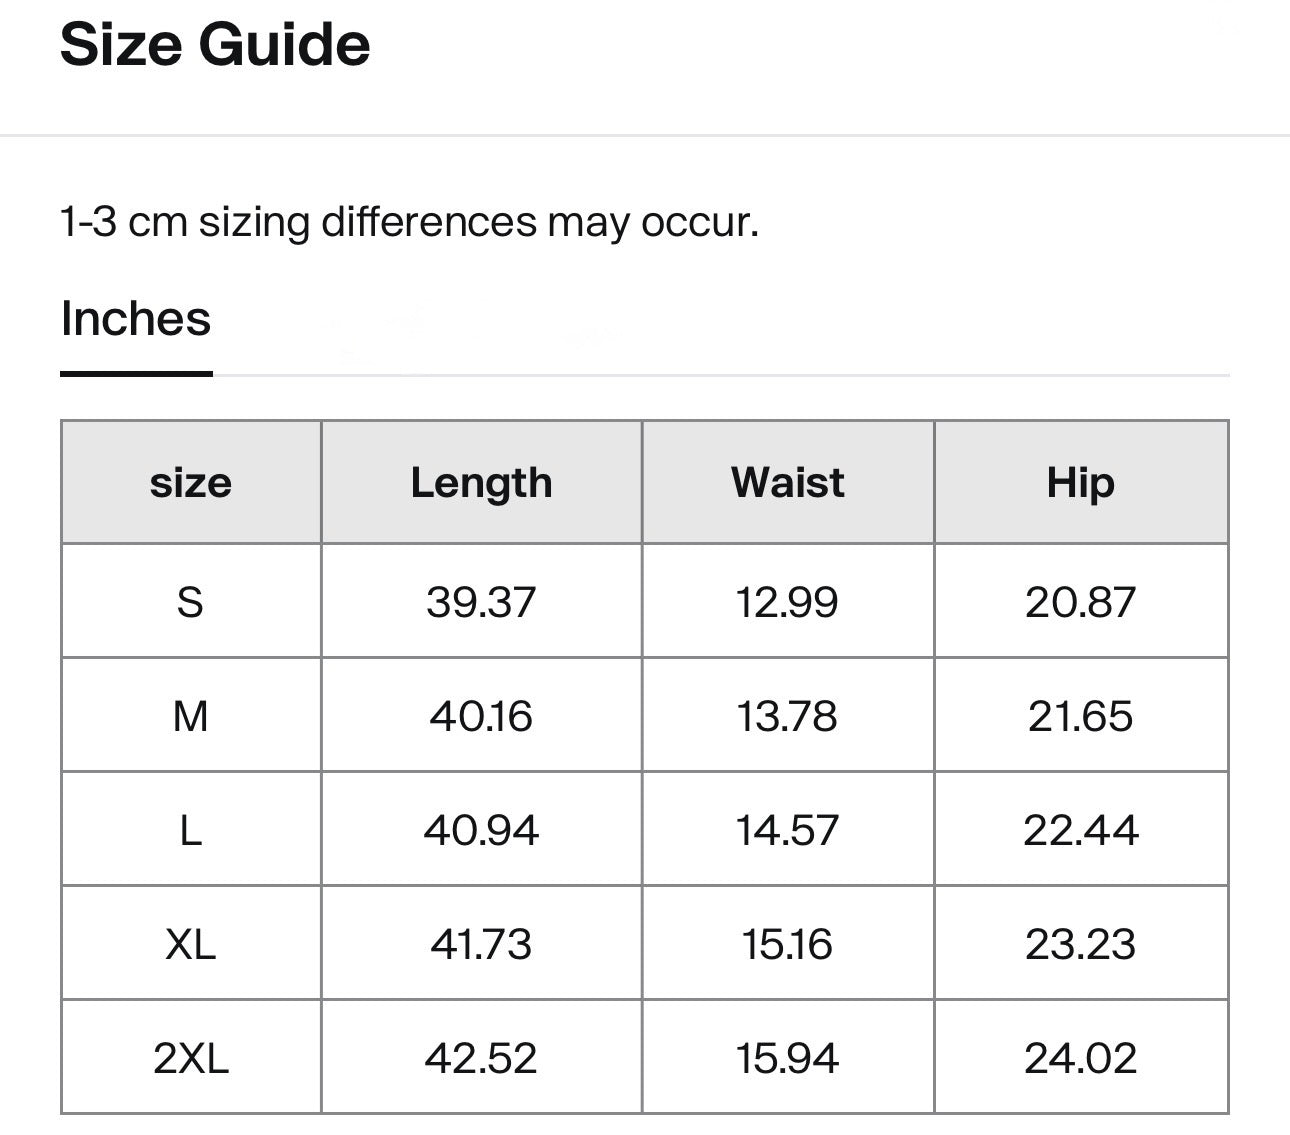Click the Waist column header
This screenshot has width=1290, height=1135.
click(788, 482)
